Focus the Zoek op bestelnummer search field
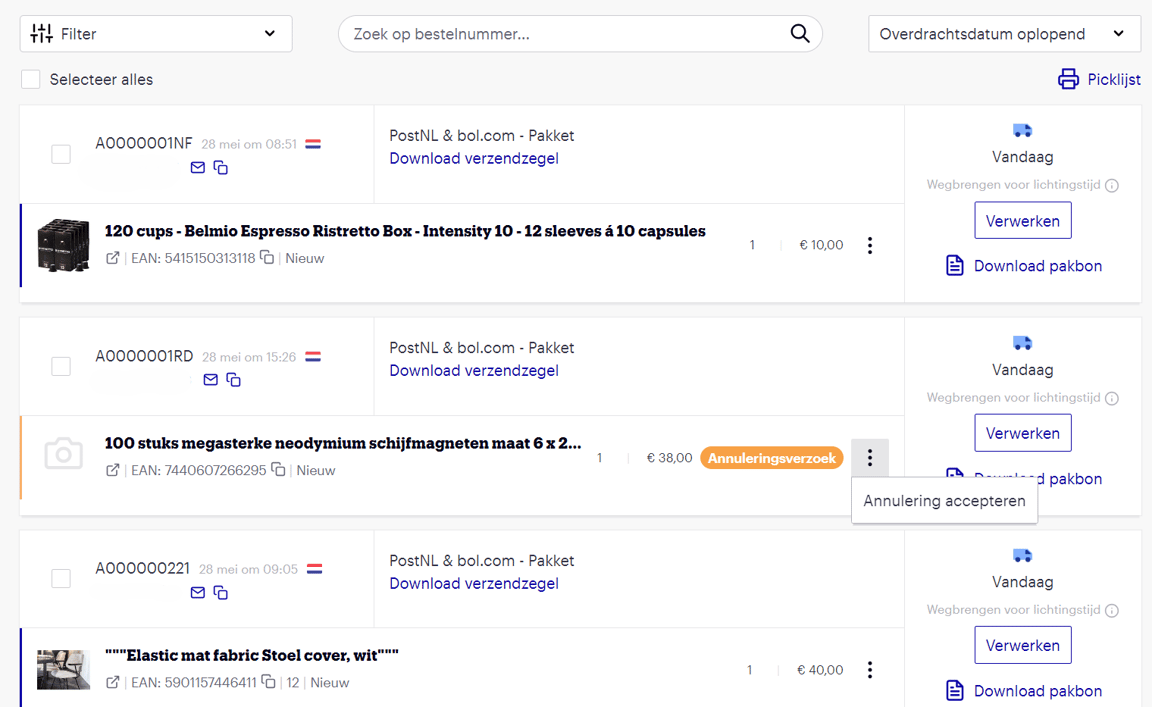The image size is (1152, 707). coord(565,34)
